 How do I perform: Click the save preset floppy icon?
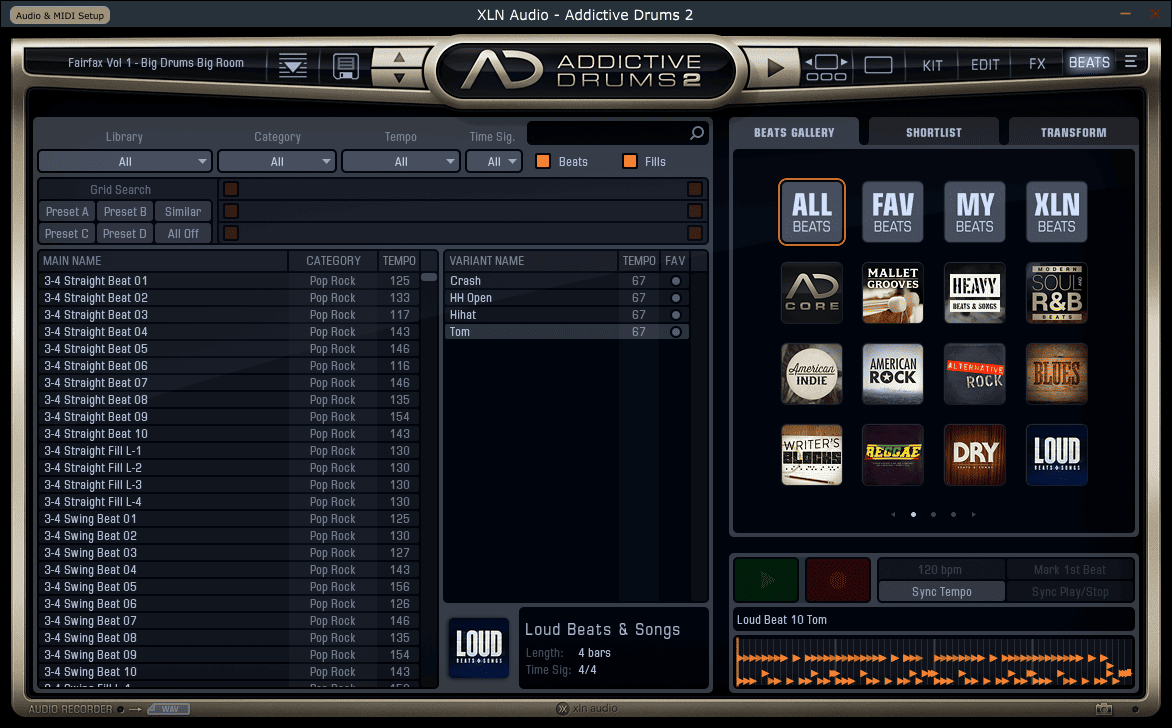[x=345, y=66]
